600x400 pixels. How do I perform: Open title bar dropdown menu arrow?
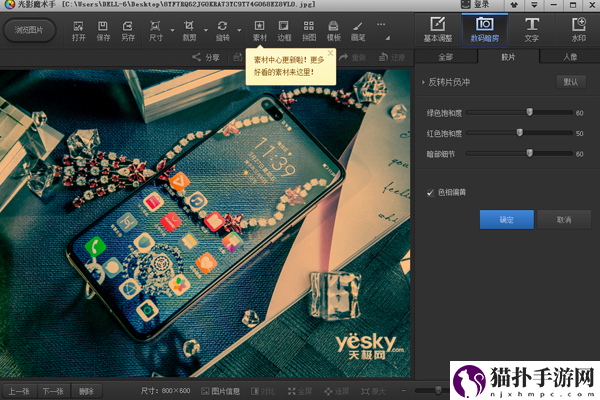click(534, 5)
